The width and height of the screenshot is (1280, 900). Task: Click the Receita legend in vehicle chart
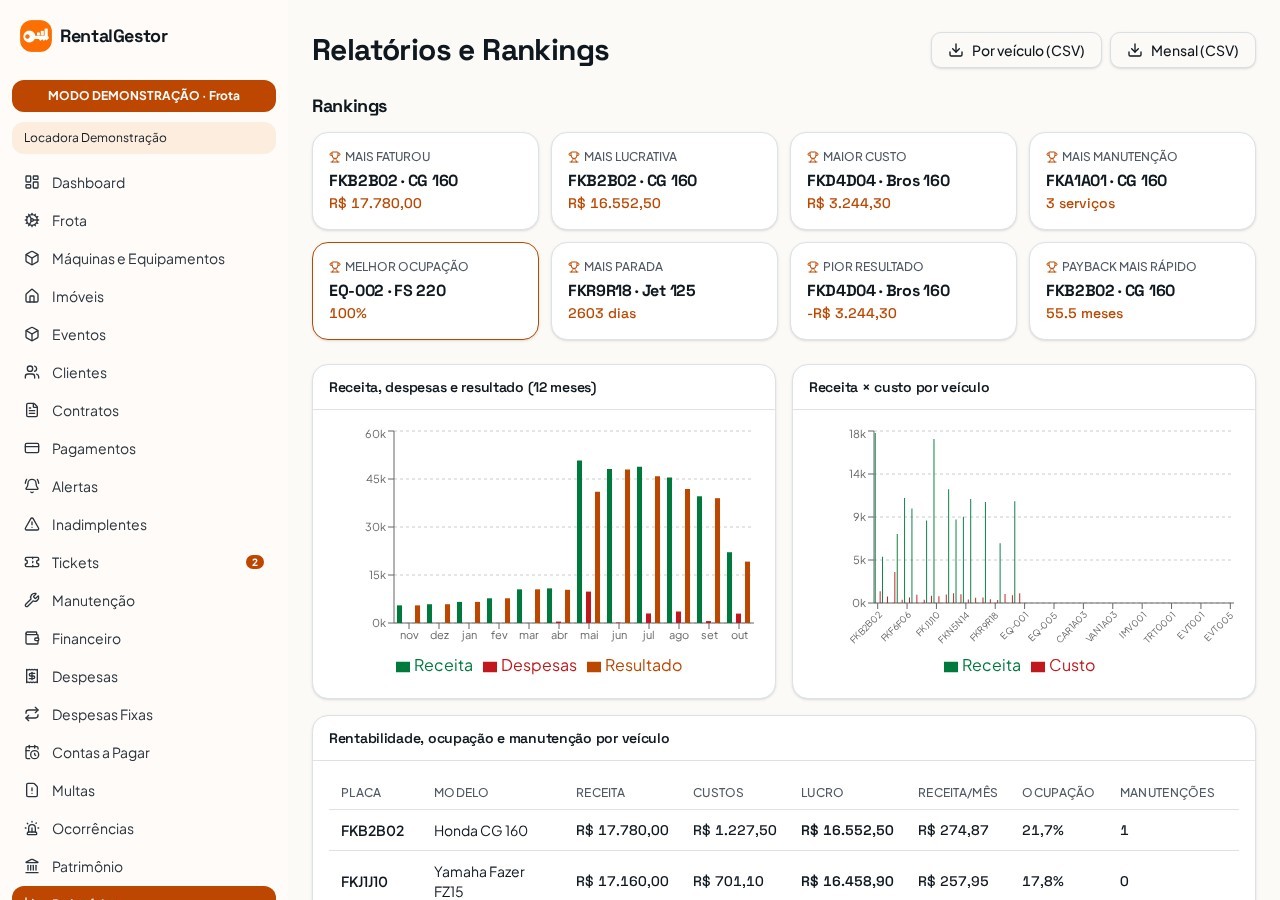tap(982, 665)
